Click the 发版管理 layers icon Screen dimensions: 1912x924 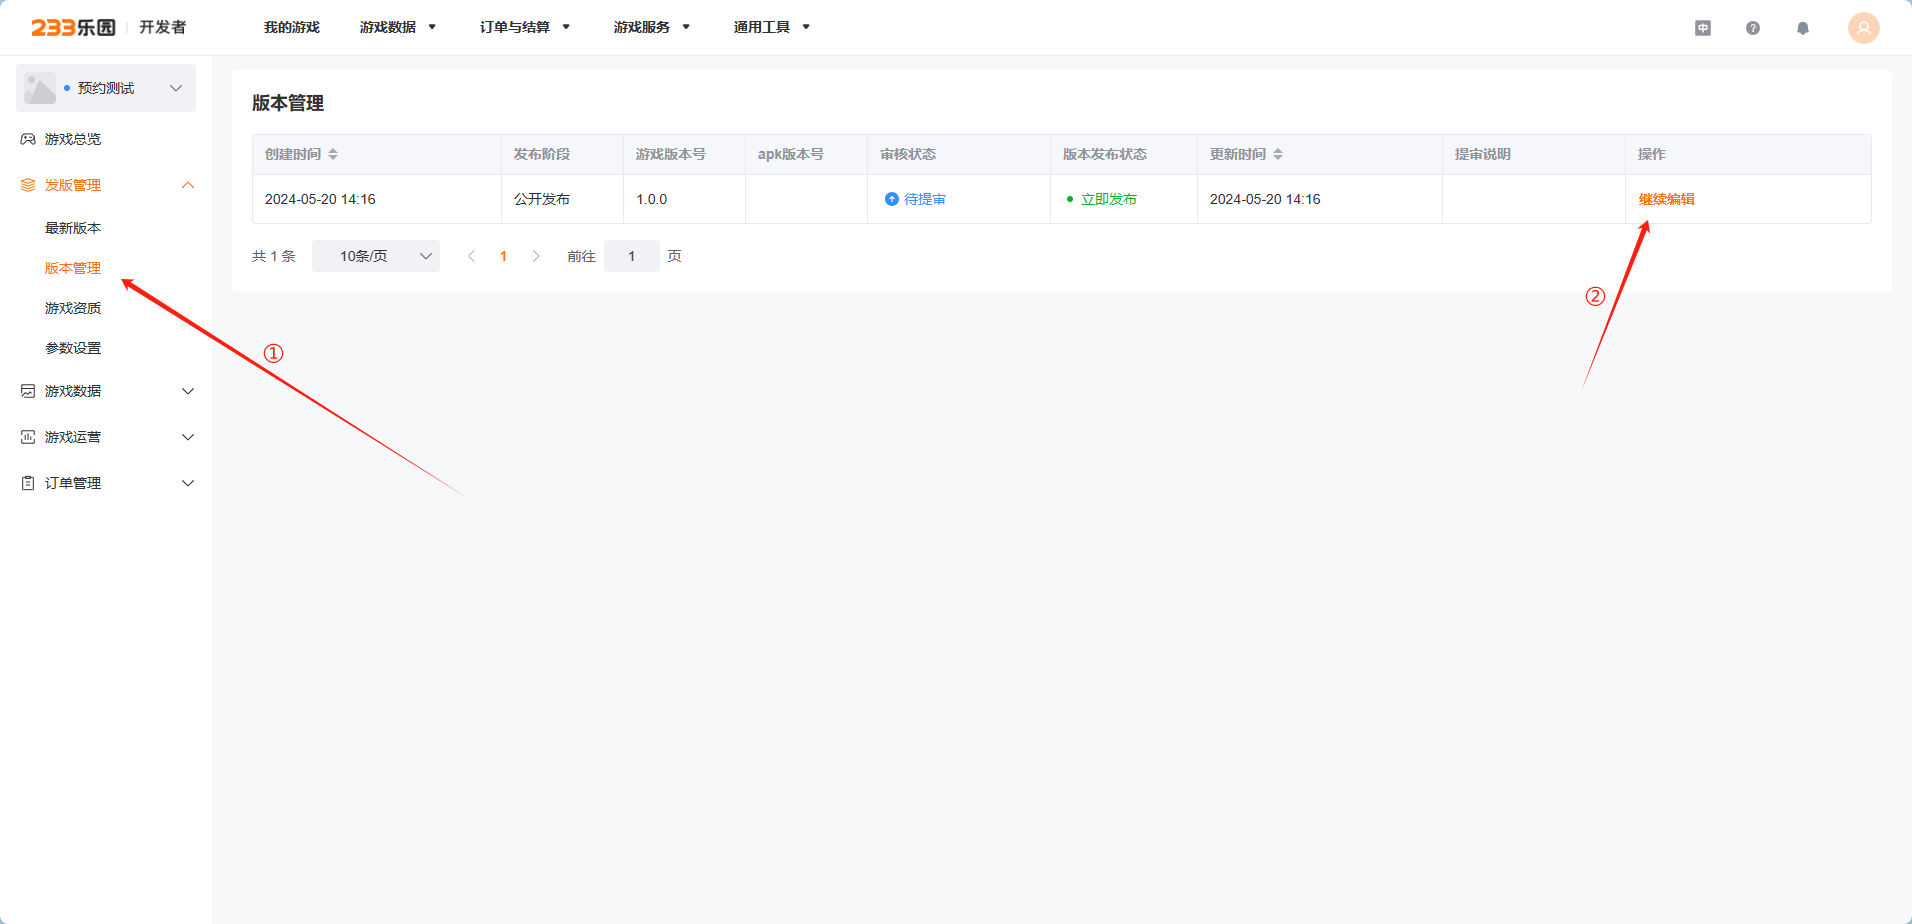coord(28,185)
